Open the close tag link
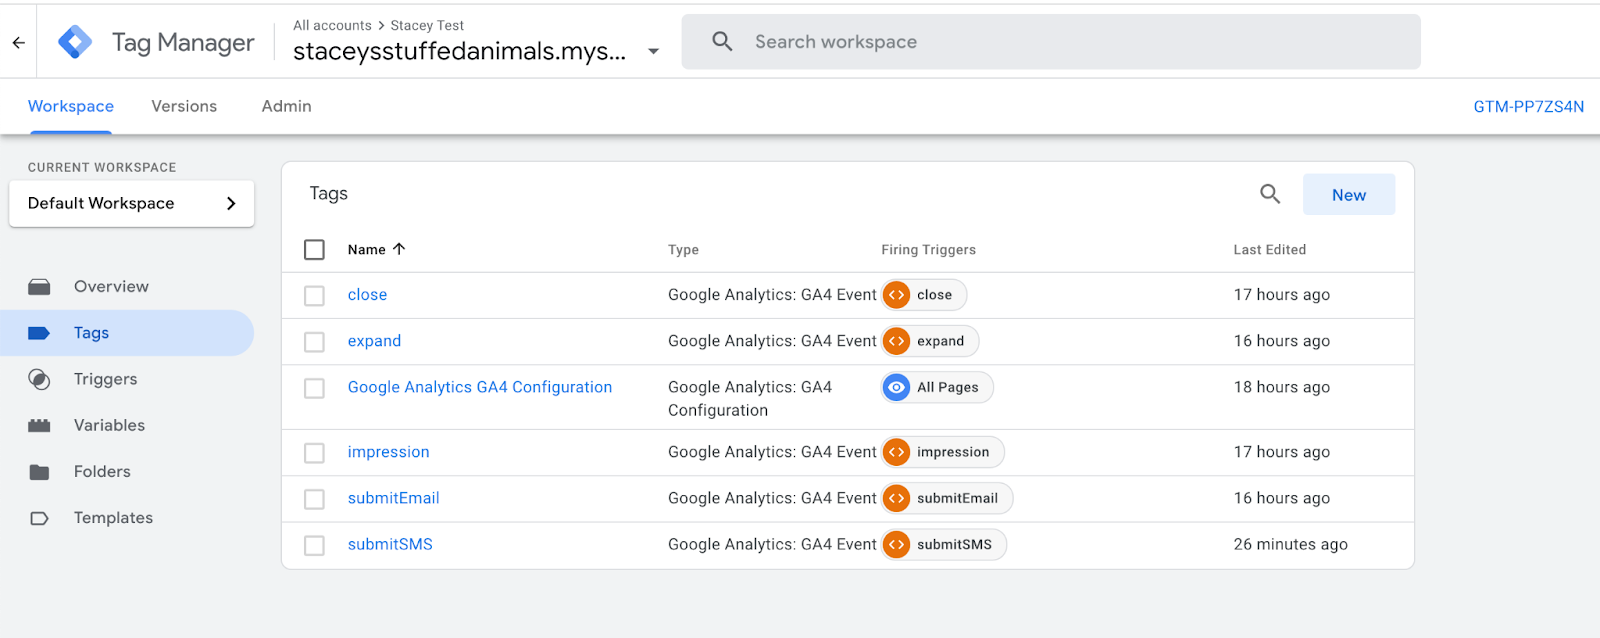The height and width of the screenshot is (638, 1600). point(367,295)
